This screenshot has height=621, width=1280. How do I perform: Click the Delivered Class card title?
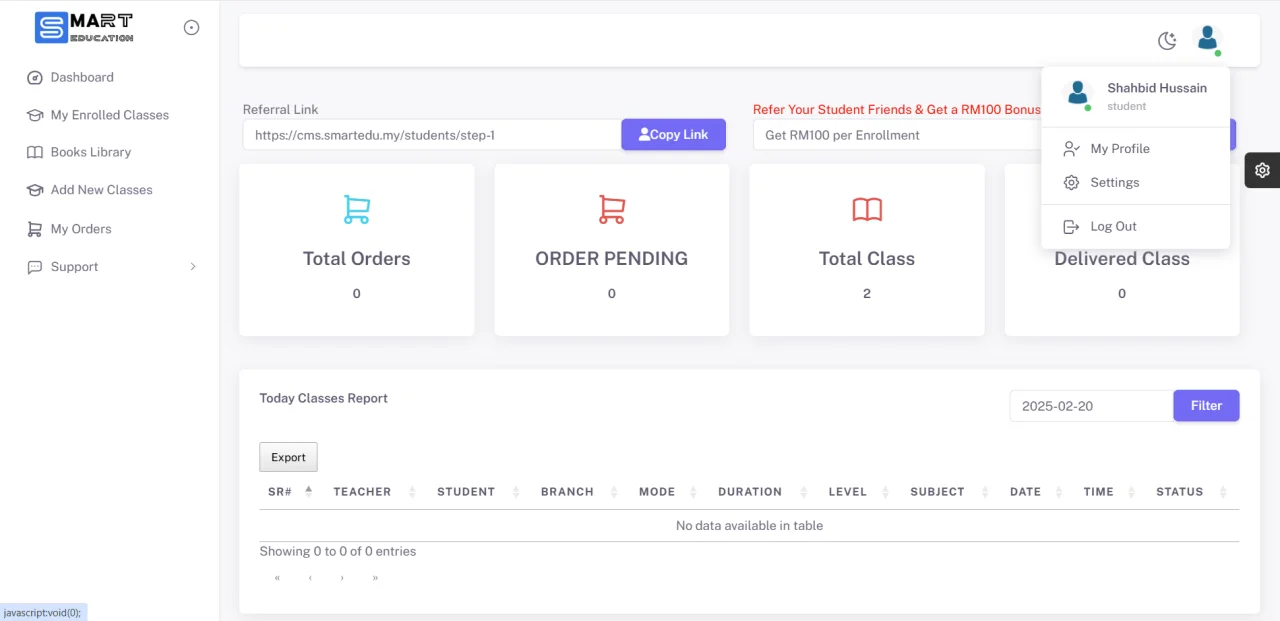(x=1122, y=259)
